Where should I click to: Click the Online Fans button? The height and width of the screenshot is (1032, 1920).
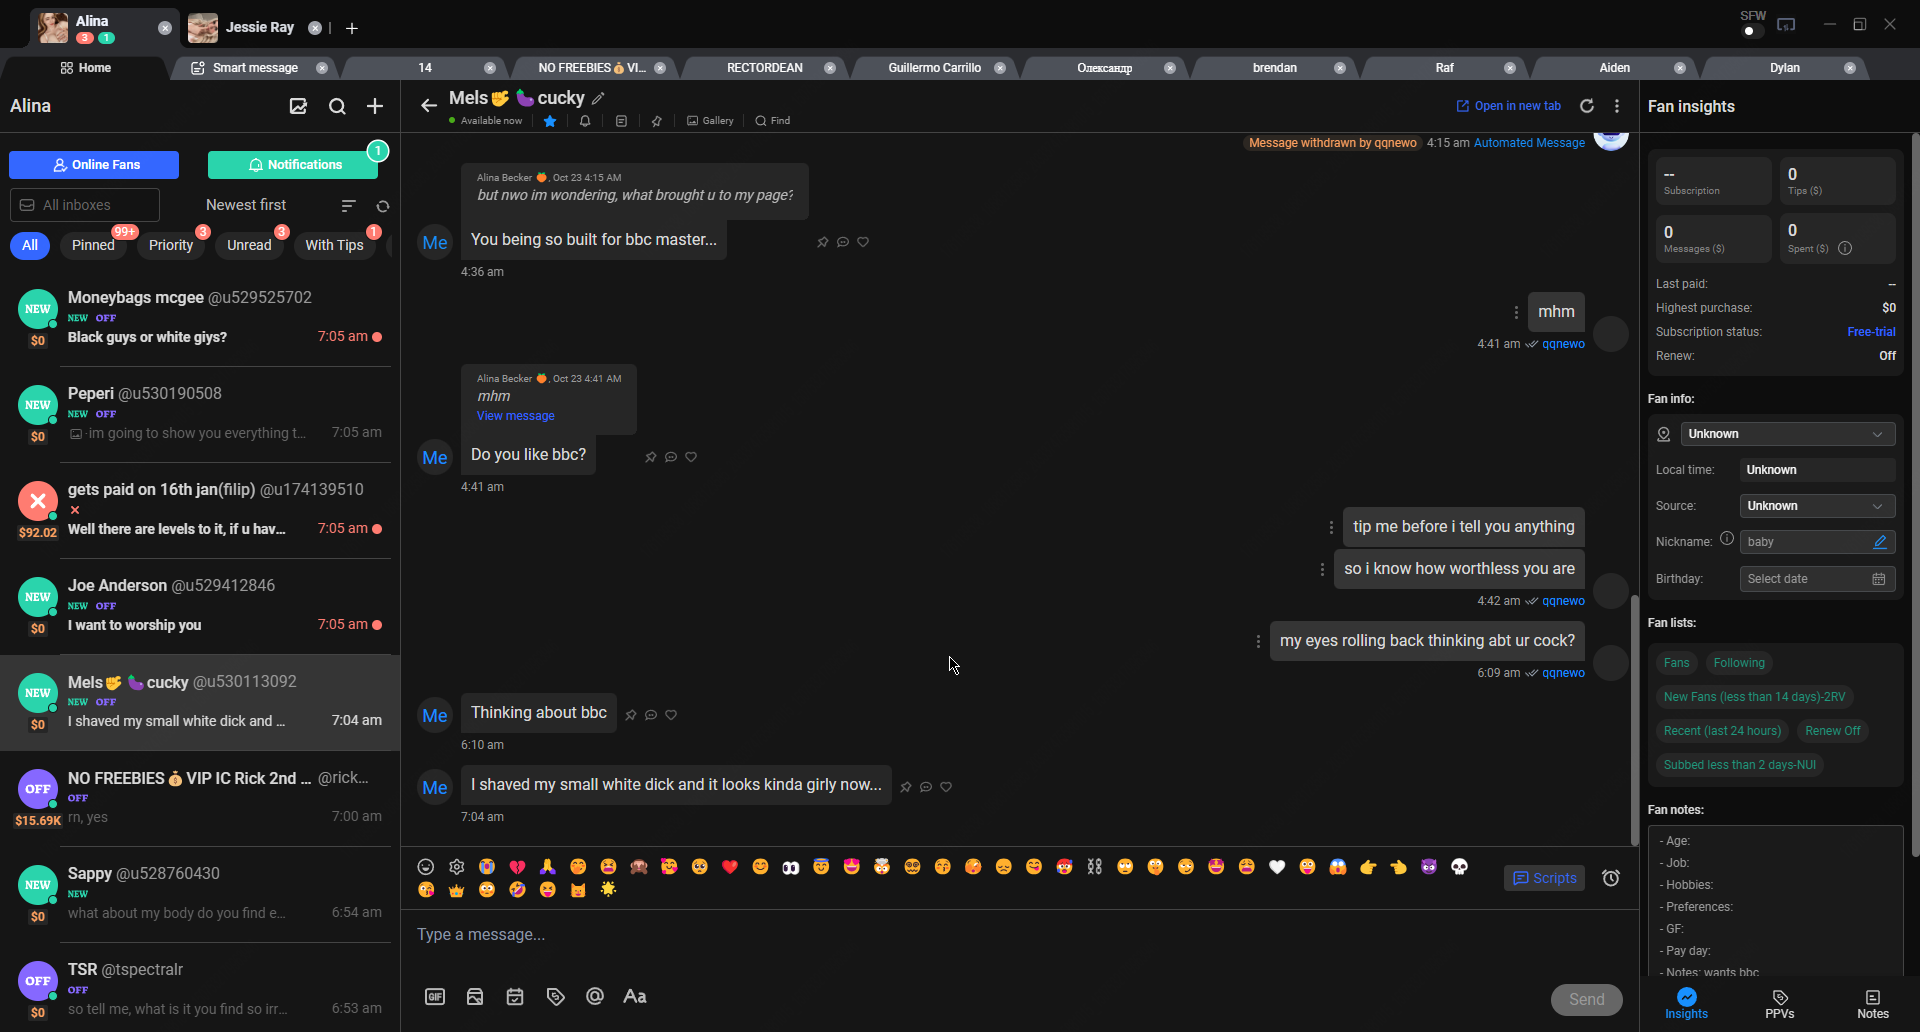94,165
